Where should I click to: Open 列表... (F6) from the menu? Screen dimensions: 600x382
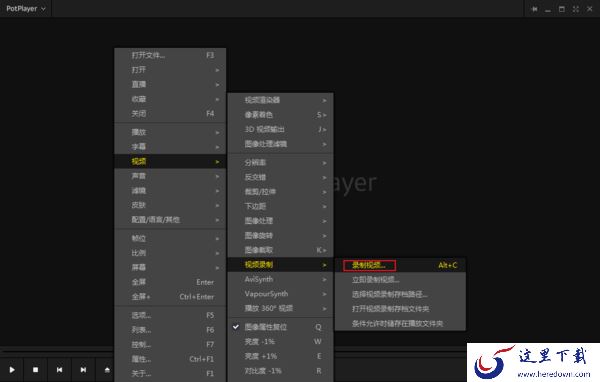pyautogui.click(x=170, y=330)
